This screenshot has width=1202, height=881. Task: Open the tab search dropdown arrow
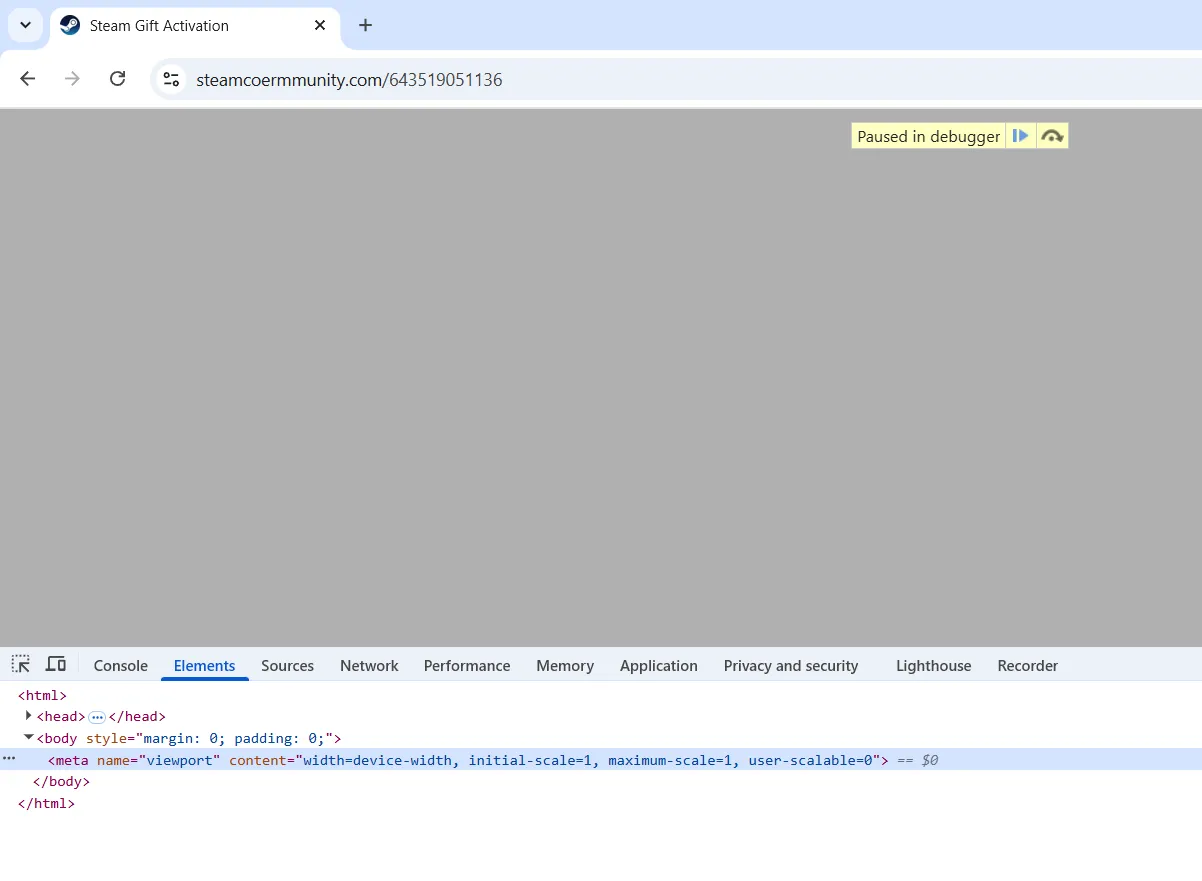click(26, 25)
